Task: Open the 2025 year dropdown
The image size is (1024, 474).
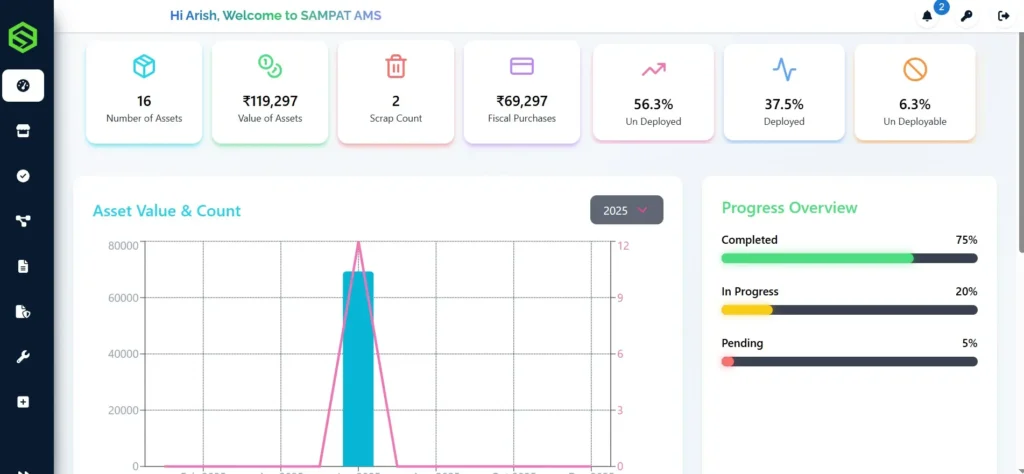Action: point(626,210)
